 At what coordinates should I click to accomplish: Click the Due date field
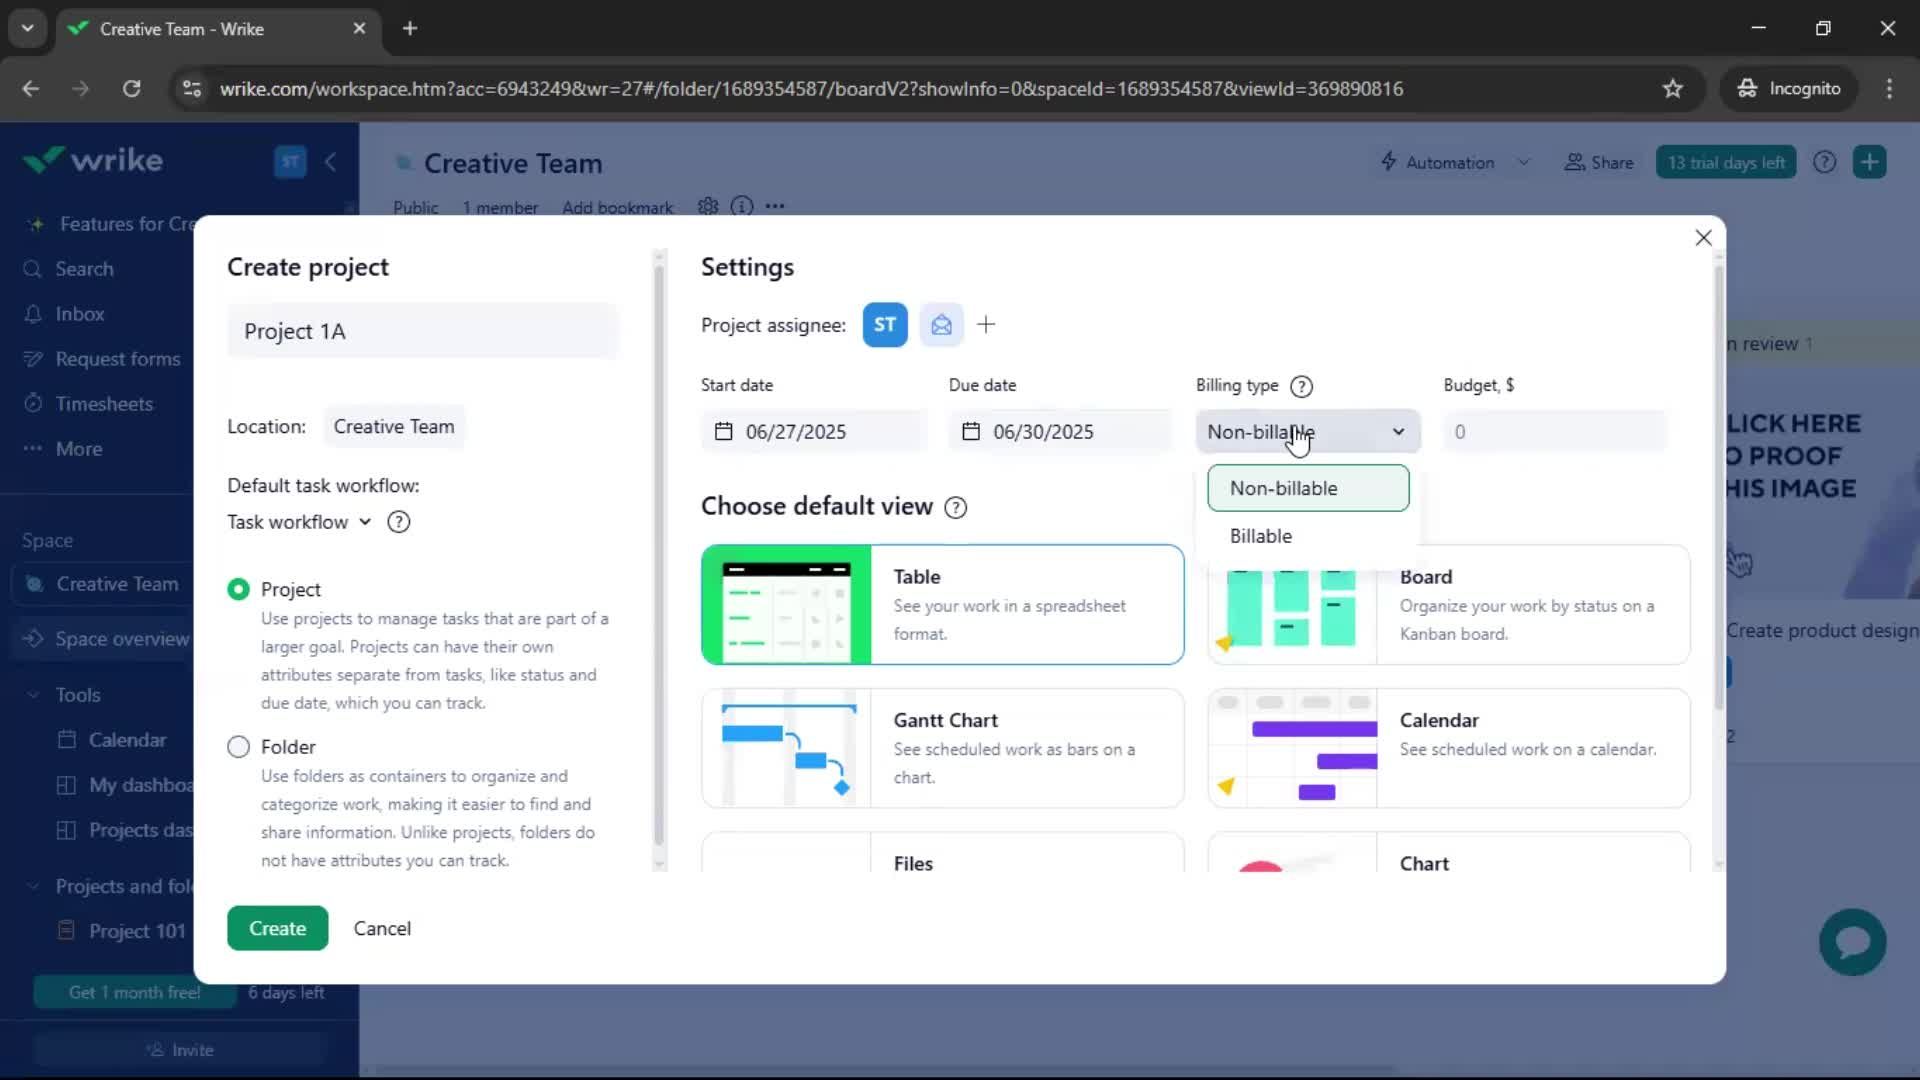point(1061,432)
